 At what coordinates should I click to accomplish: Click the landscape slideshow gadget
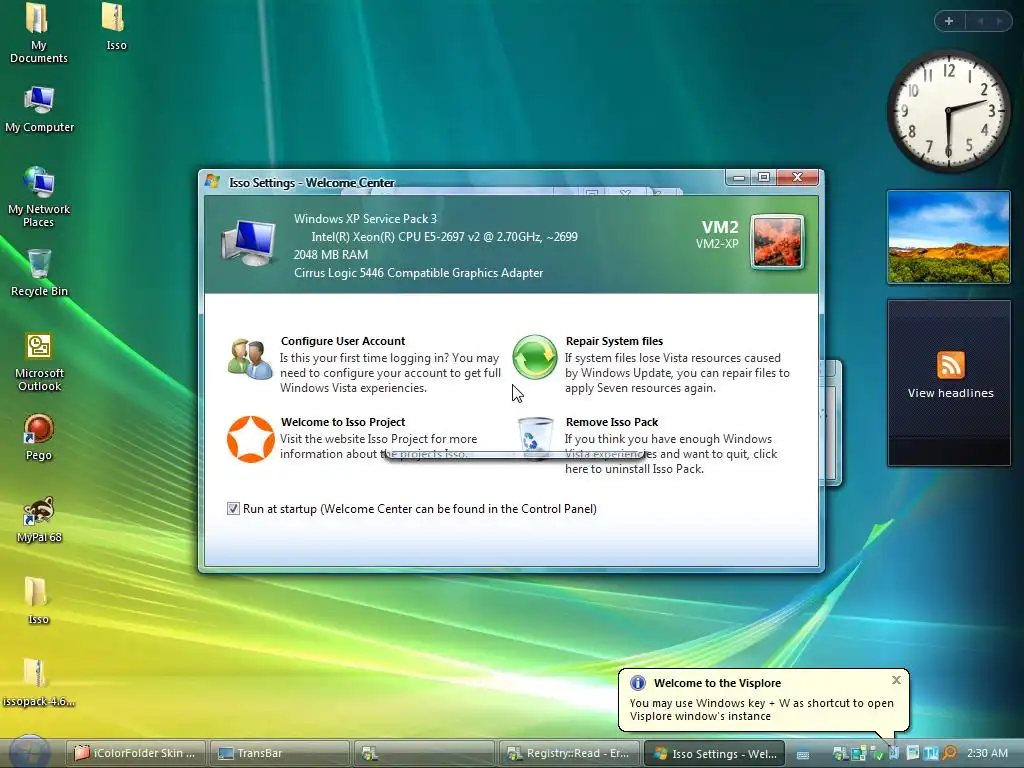pos(948,237)
